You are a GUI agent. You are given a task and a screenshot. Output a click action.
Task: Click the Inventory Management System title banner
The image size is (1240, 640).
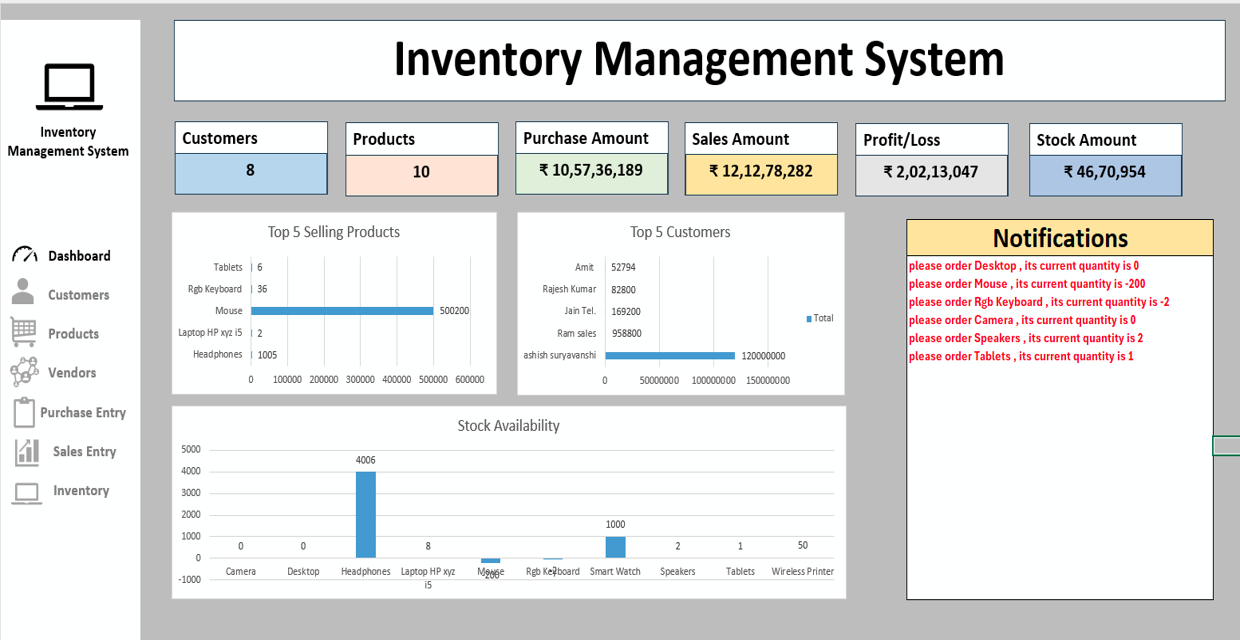click(x=699, y=60)
